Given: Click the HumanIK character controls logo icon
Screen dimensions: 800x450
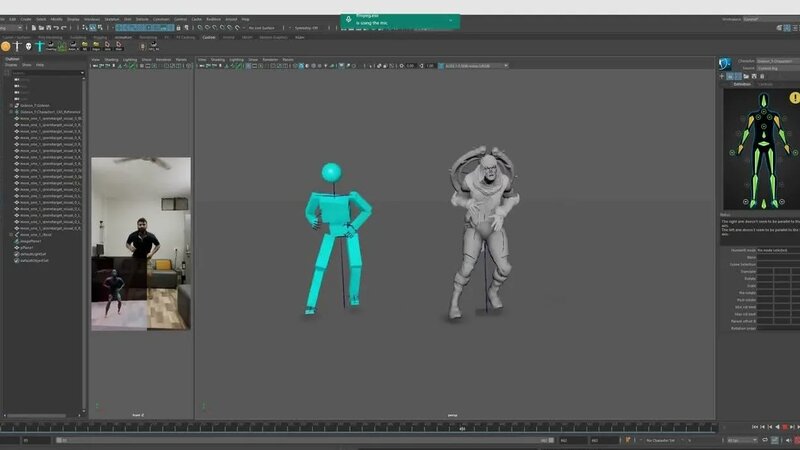Looking at the screenshot, I should [x=725, y=64].
